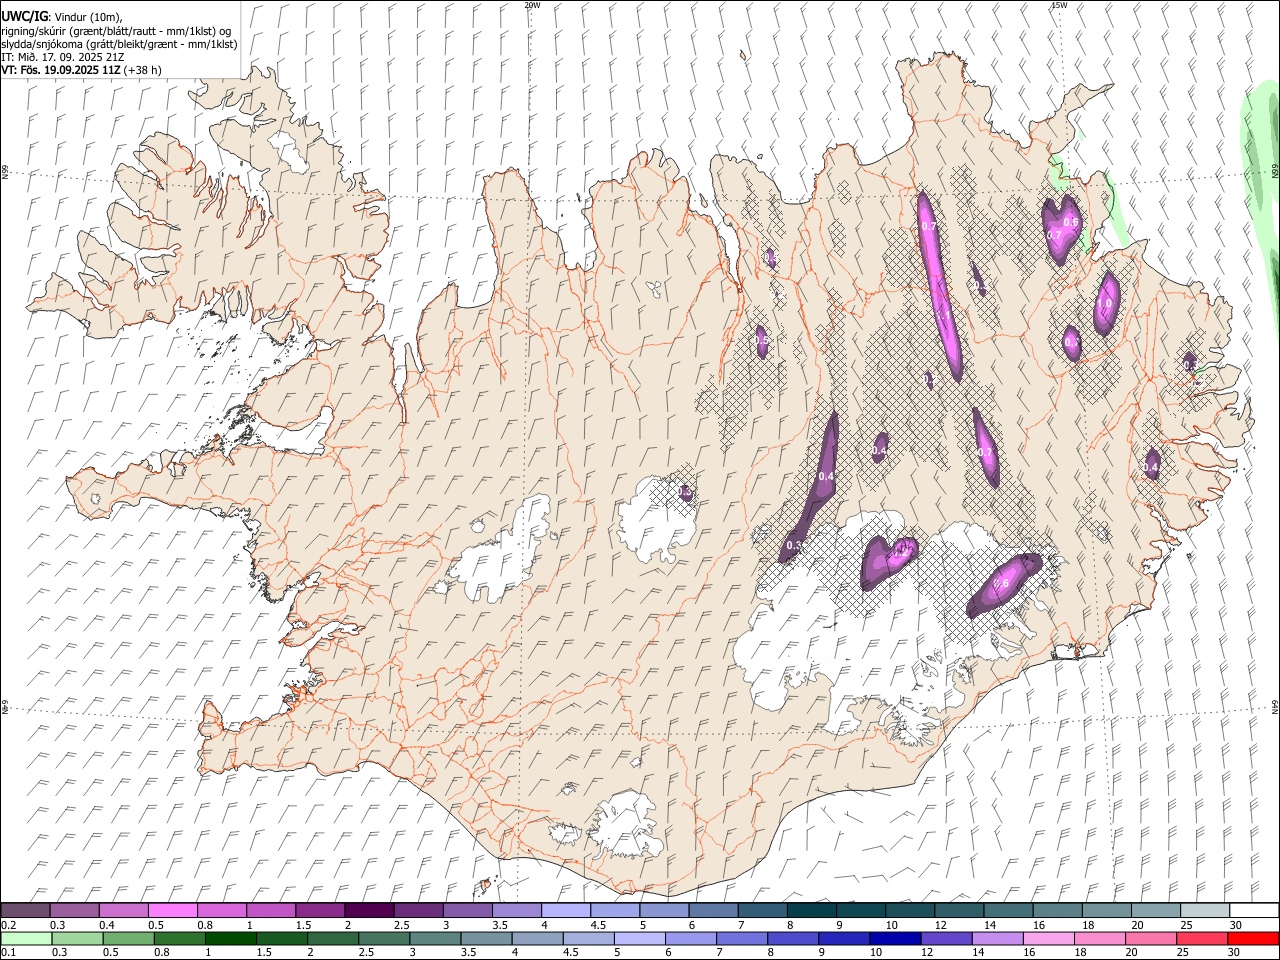Click bottom-row green swatch between 0.8 and 1

click(179, 938)
